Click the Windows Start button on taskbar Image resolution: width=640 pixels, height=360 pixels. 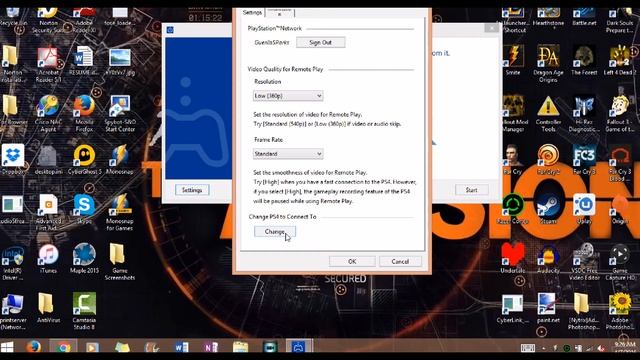(7, 347)
